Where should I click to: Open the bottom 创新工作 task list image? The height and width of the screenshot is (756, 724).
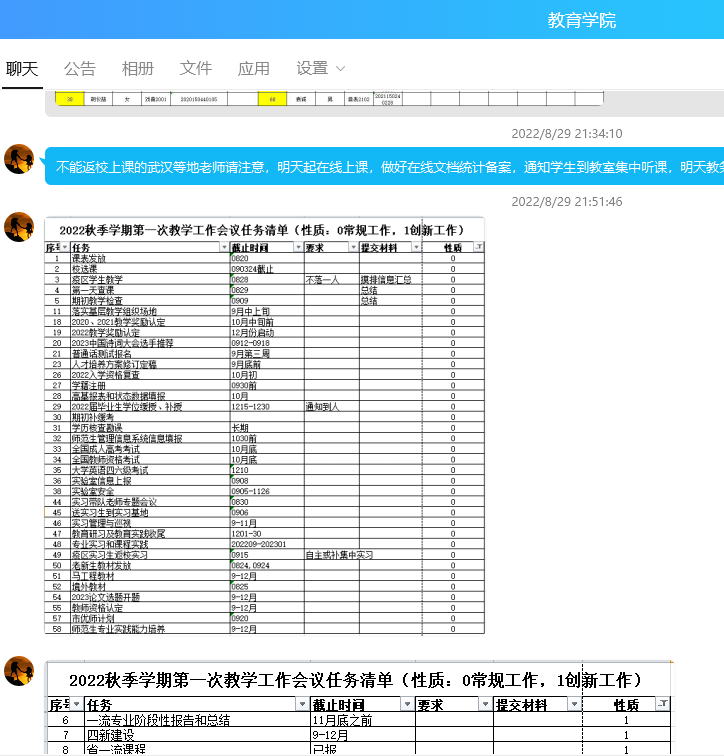tap(358, 708)
